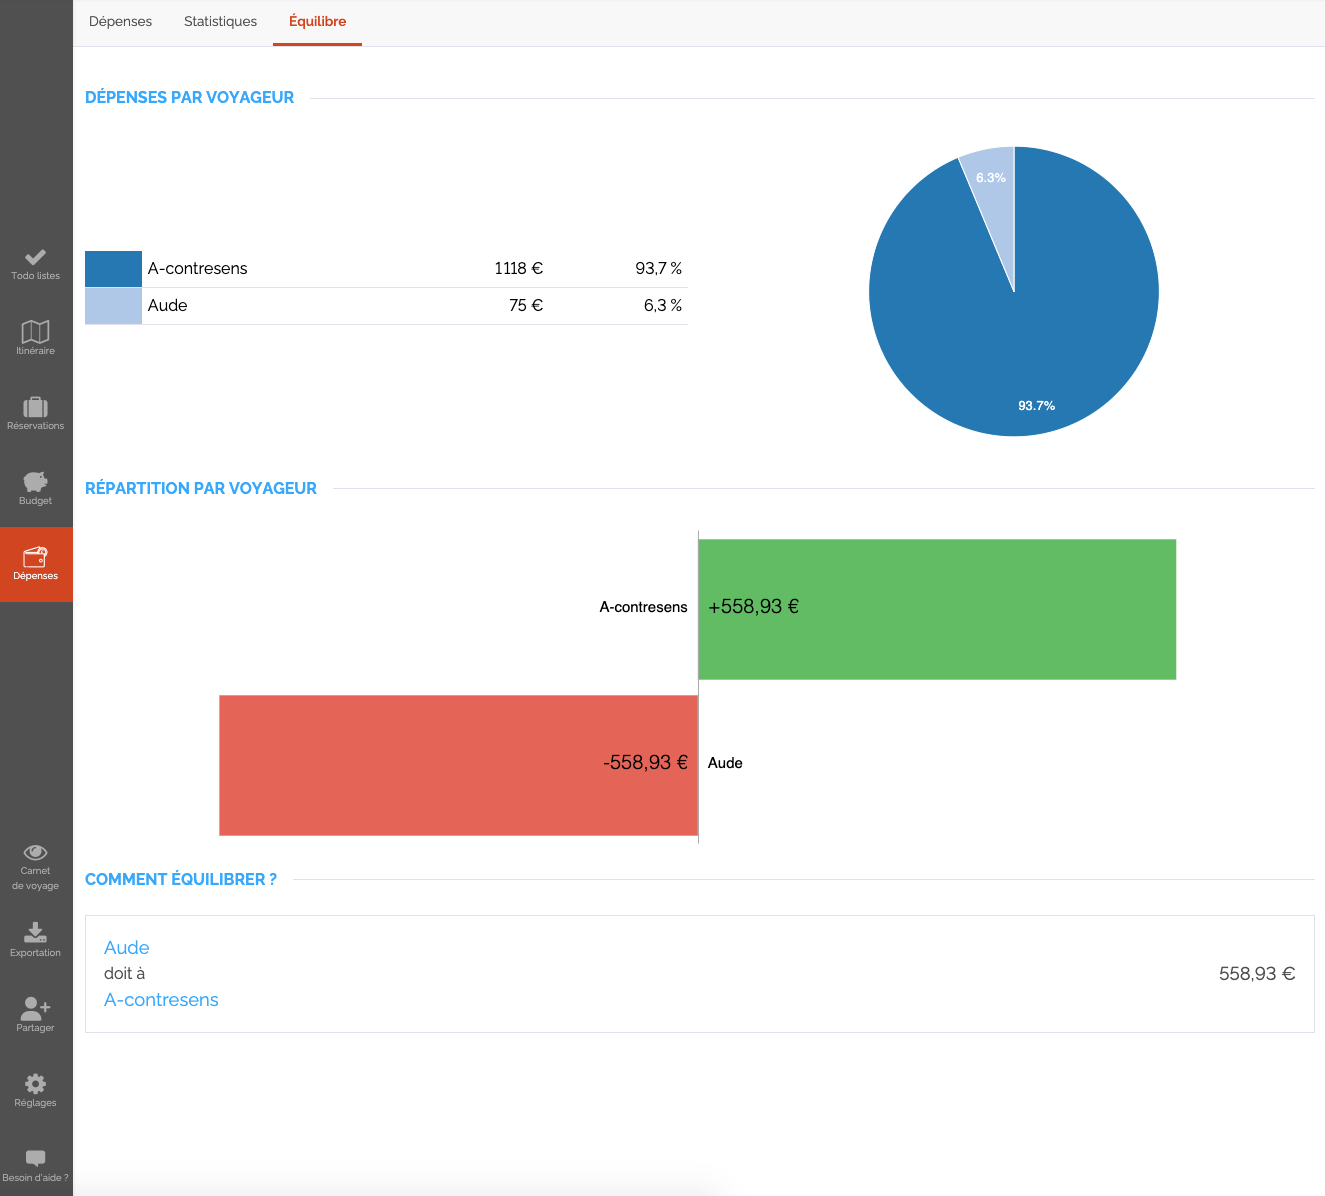Screen dimensions: 1325x1196
Task: Click Aude name in expenses table
Action: click(167, 306)
